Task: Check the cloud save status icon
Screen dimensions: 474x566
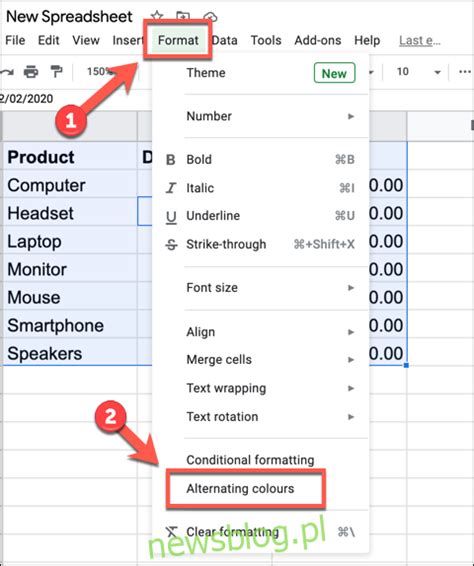Action: pyautogui.click(x=210, y=17)
